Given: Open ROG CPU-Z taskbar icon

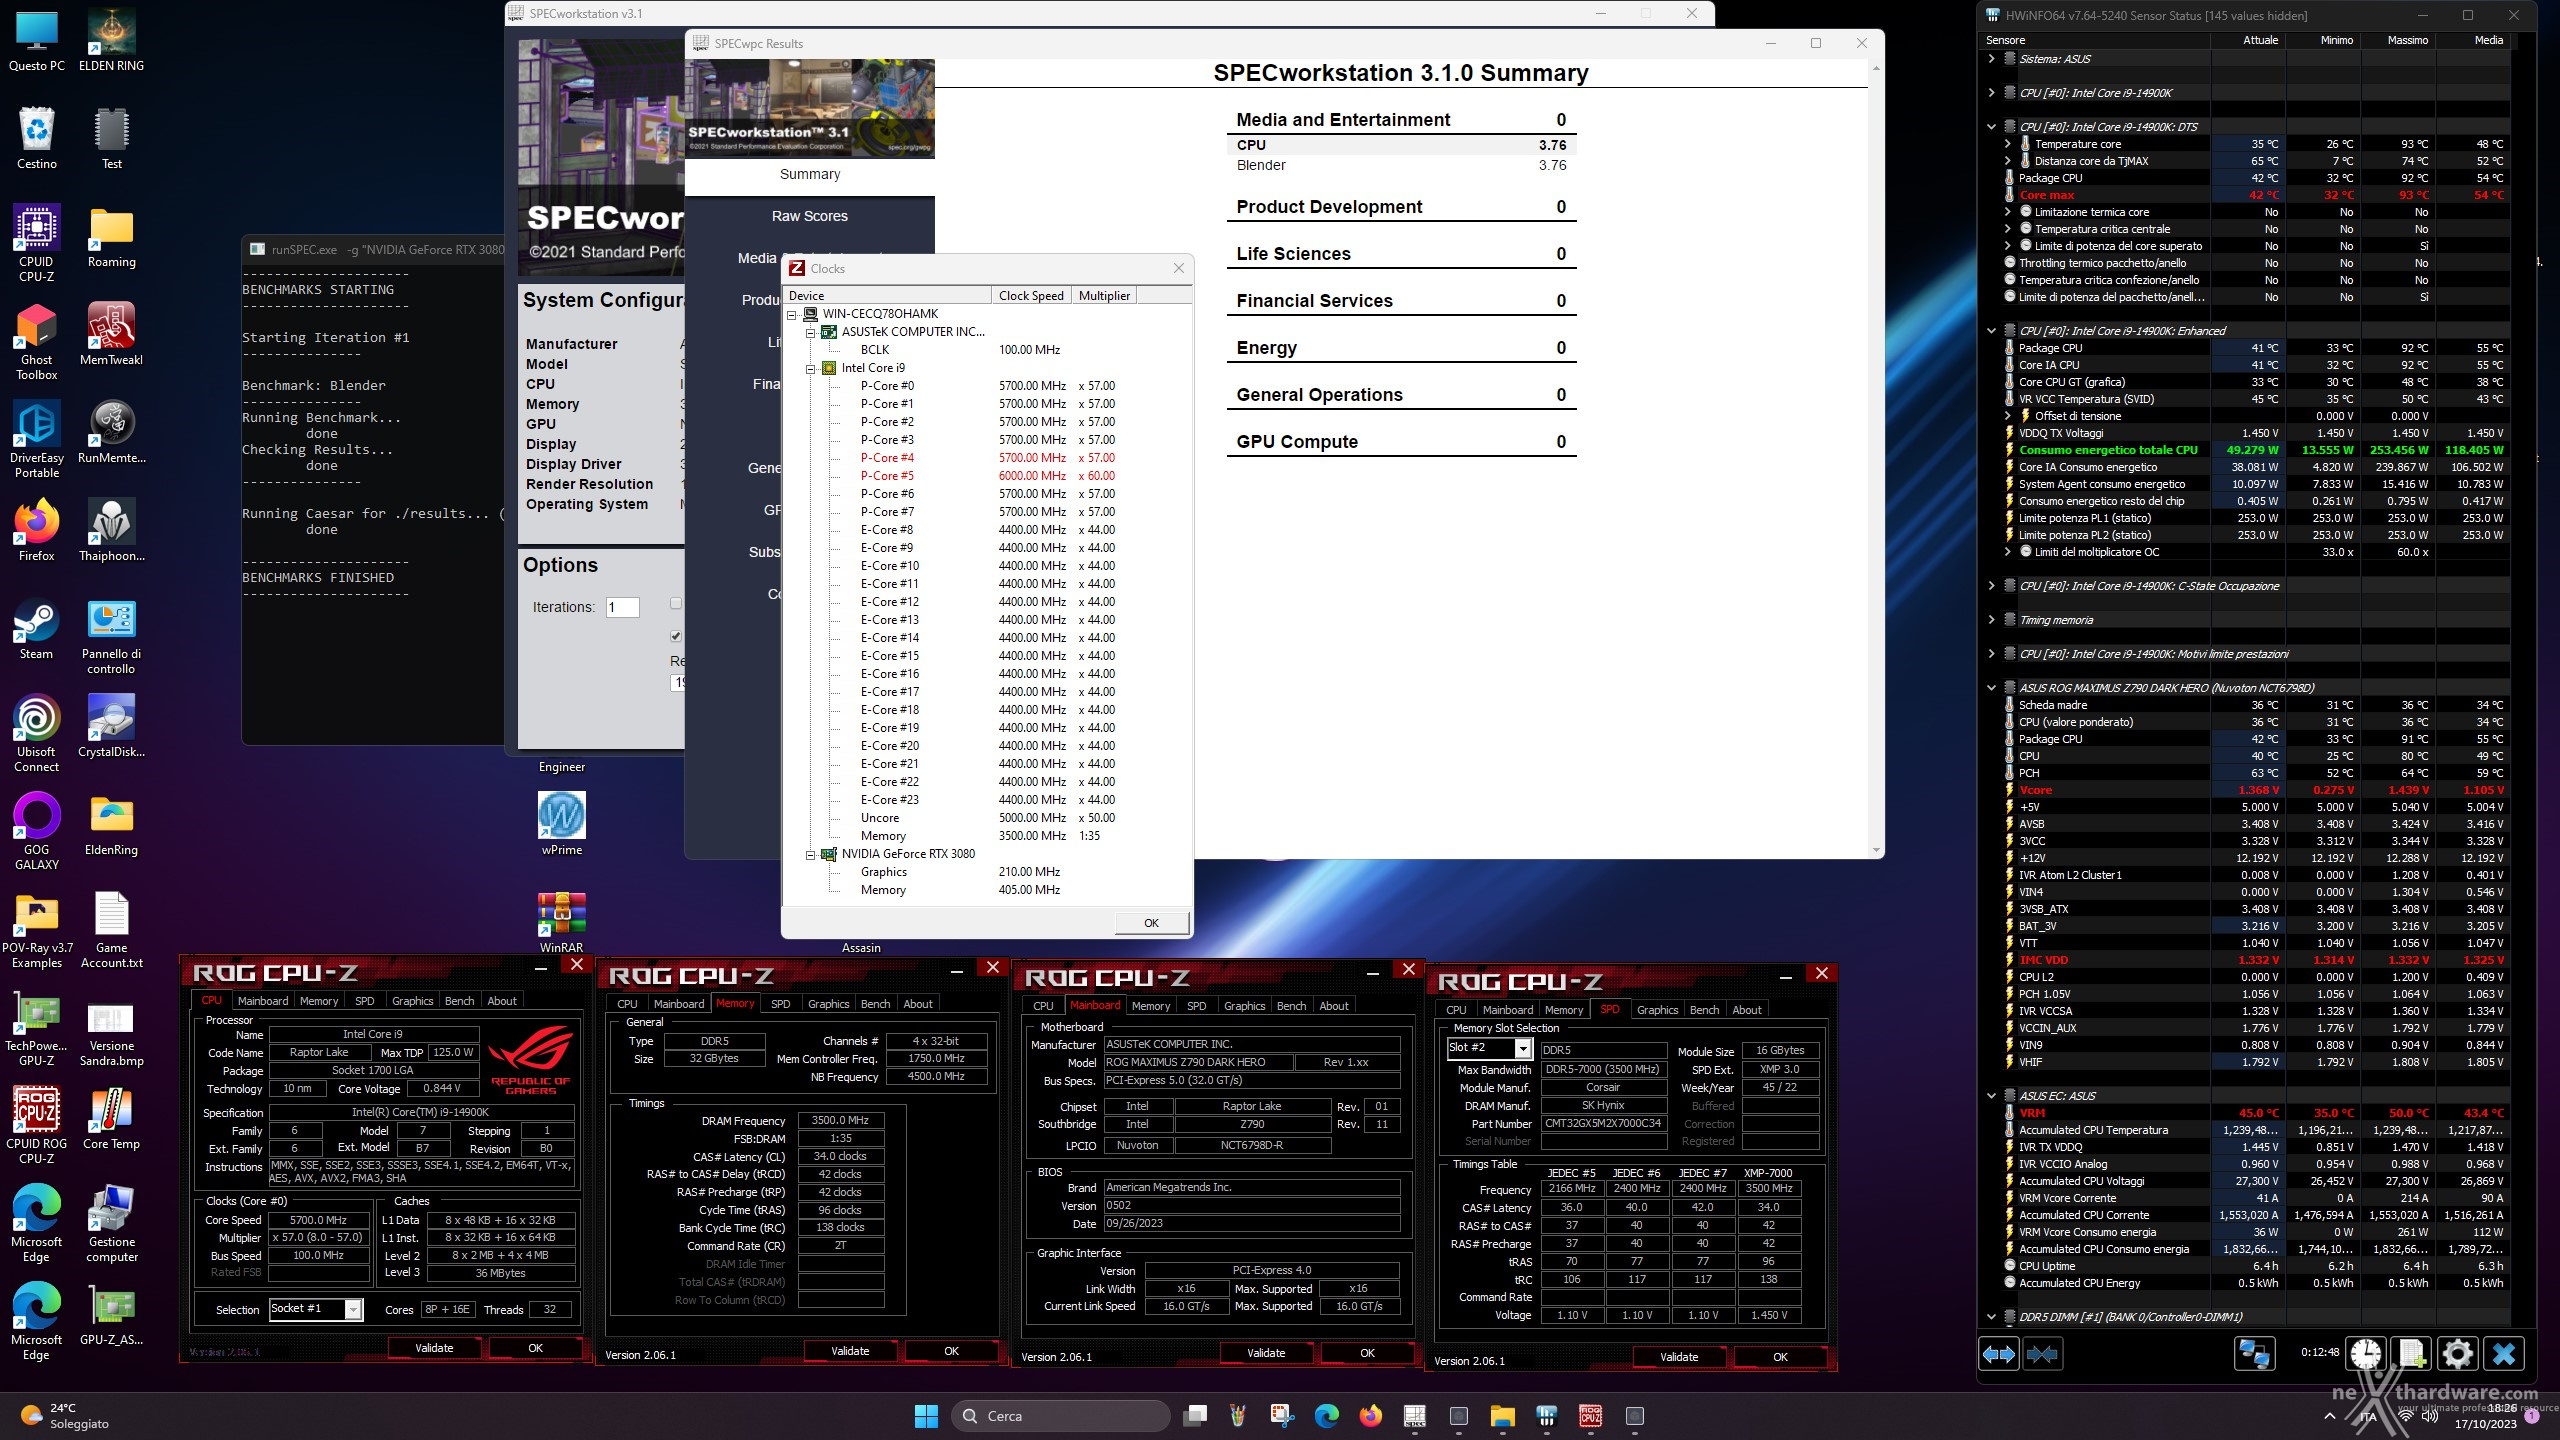Looking at the screenshot, I should [x=1591, y=1416].
